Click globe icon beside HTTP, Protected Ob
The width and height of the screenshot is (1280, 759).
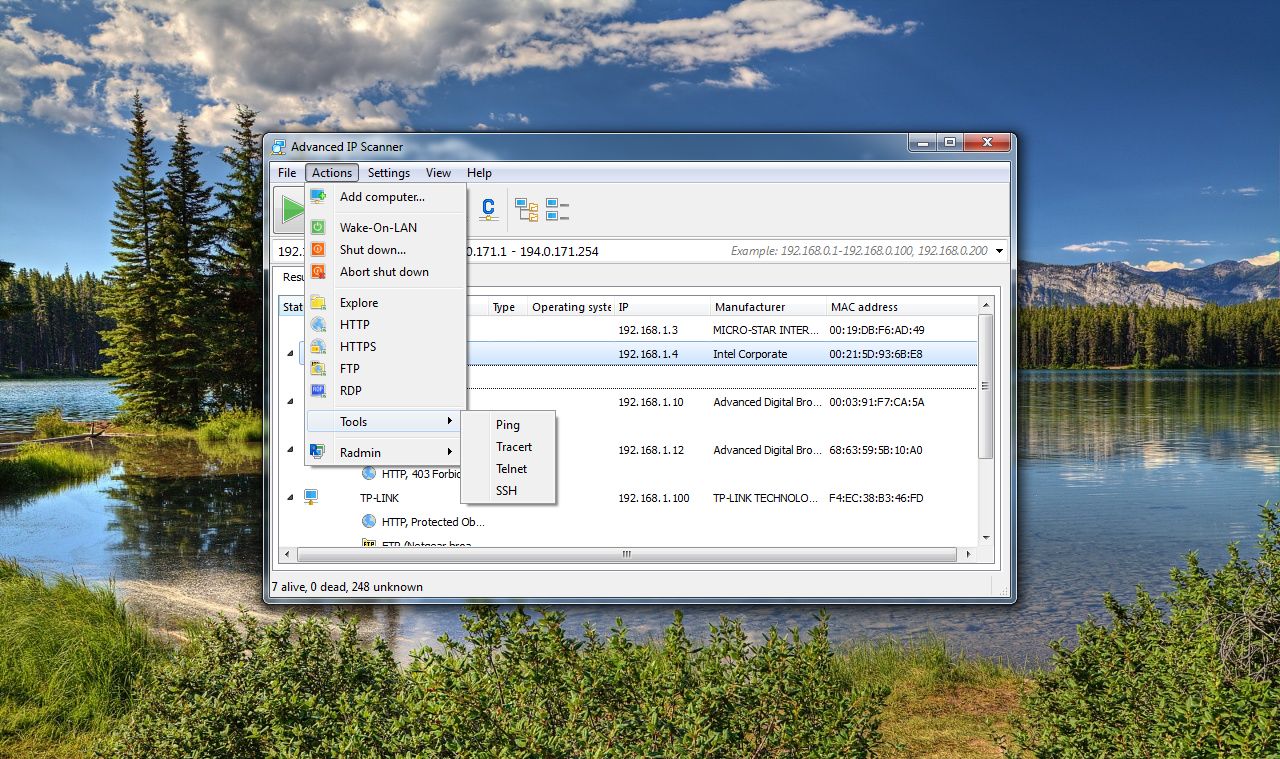click(369, 521)
